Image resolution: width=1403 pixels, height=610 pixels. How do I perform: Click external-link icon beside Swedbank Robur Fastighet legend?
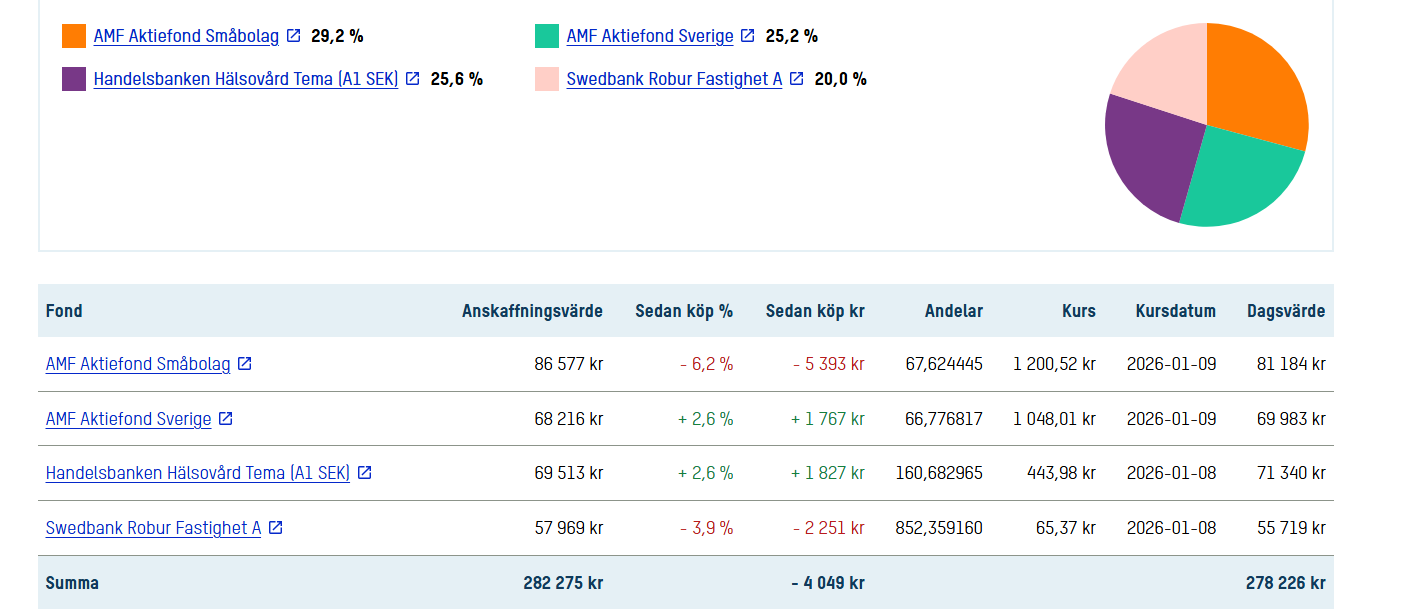(x=796, y=78)
